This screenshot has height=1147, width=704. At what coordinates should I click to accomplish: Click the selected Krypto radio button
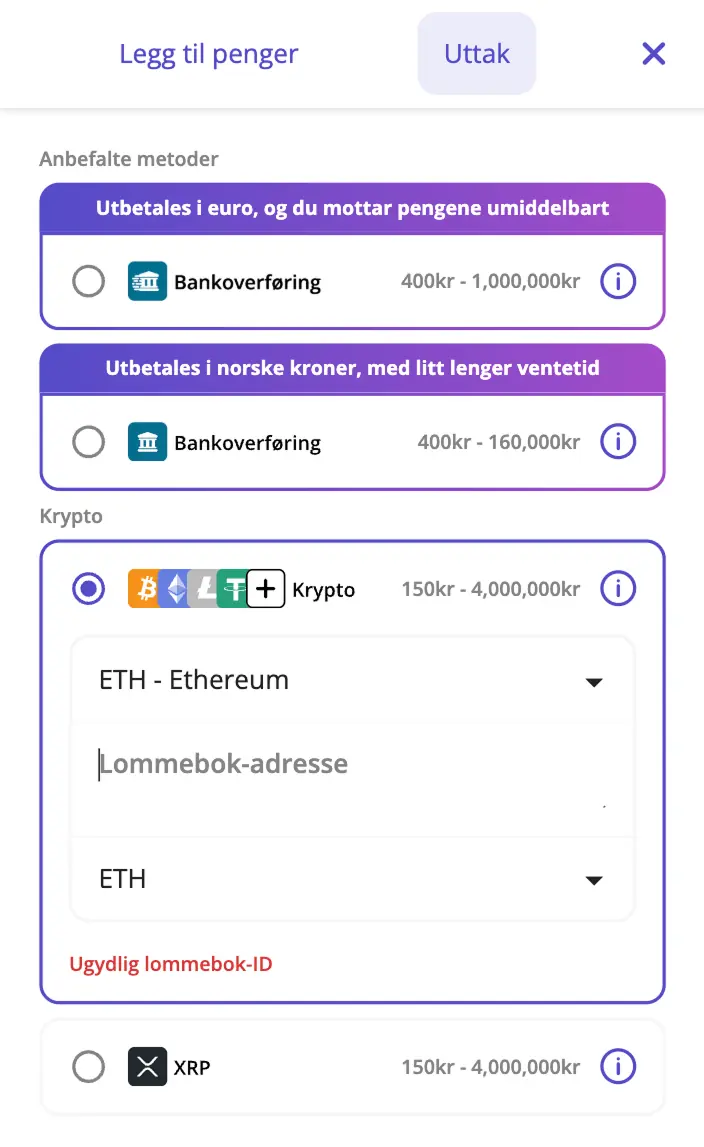tap(89, 589)
